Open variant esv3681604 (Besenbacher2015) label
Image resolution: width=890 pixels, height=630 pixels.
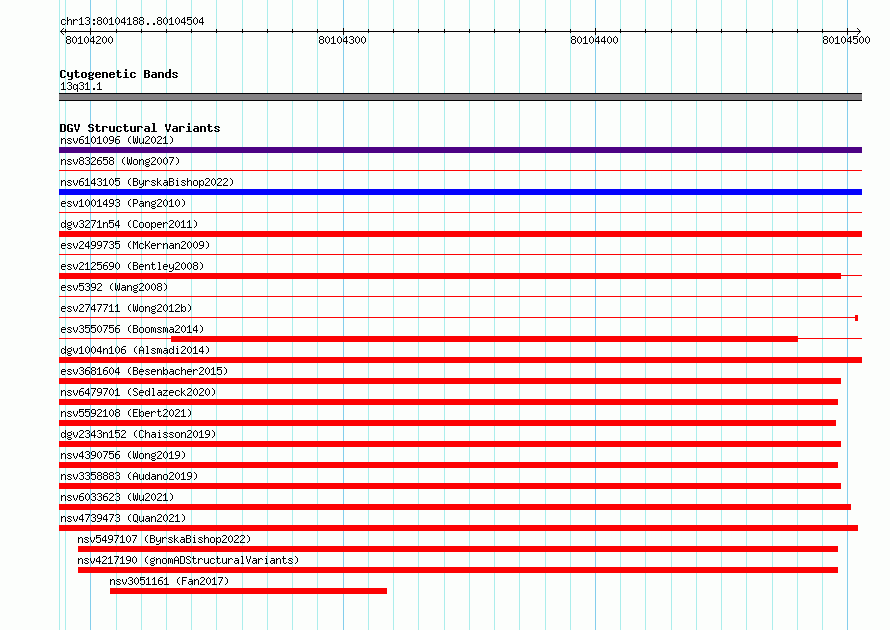pos(144,371)
